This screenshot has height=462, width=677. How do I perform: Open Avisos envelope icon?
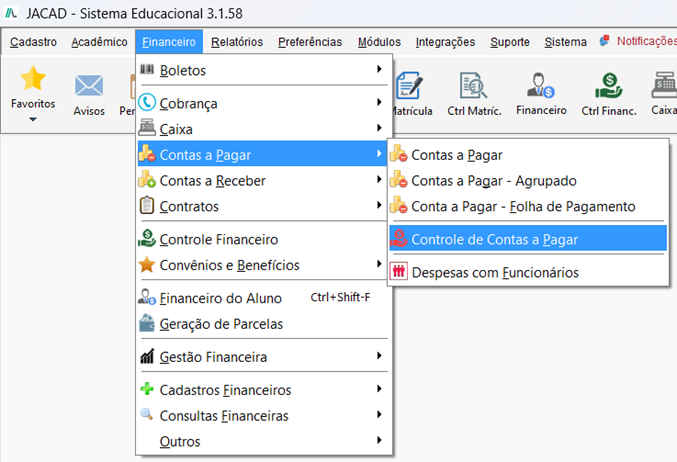(x=89, y=85)
